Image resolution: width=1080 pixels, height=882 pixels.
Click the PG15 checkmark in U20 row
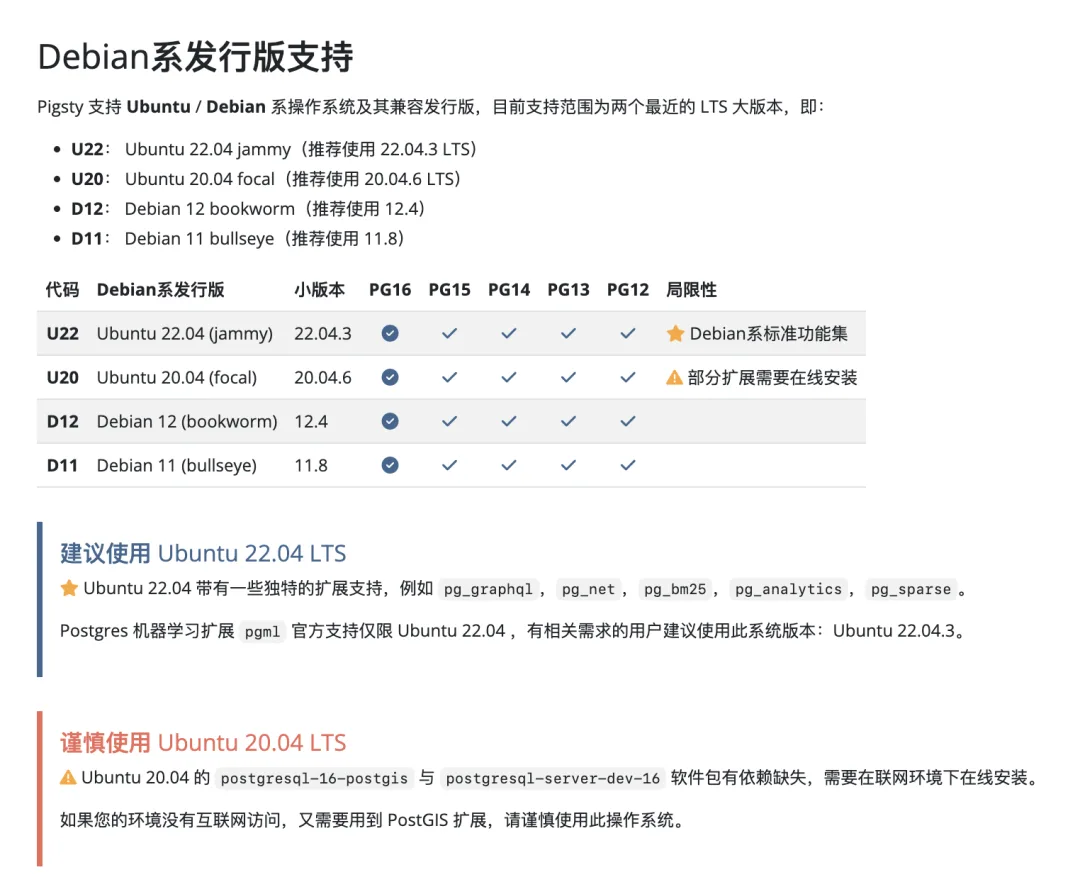coord(449,378)
